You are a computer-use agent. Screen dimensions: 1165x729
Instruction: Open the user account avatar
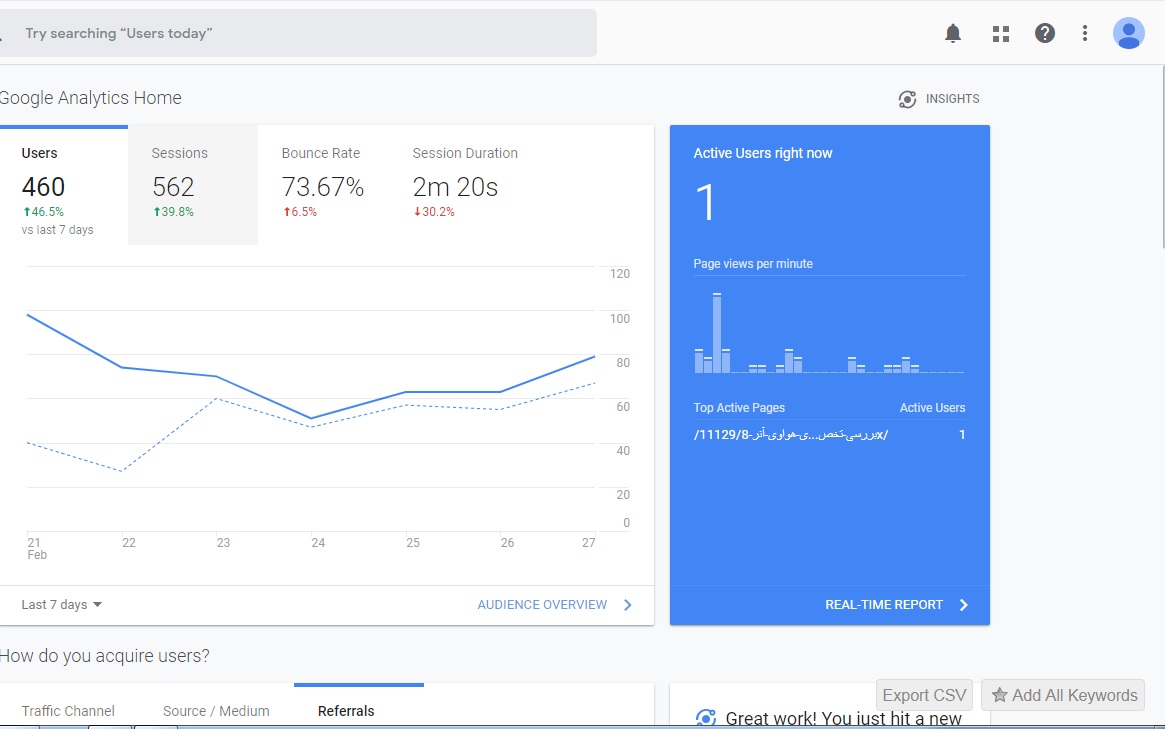tap(1129, 33)
